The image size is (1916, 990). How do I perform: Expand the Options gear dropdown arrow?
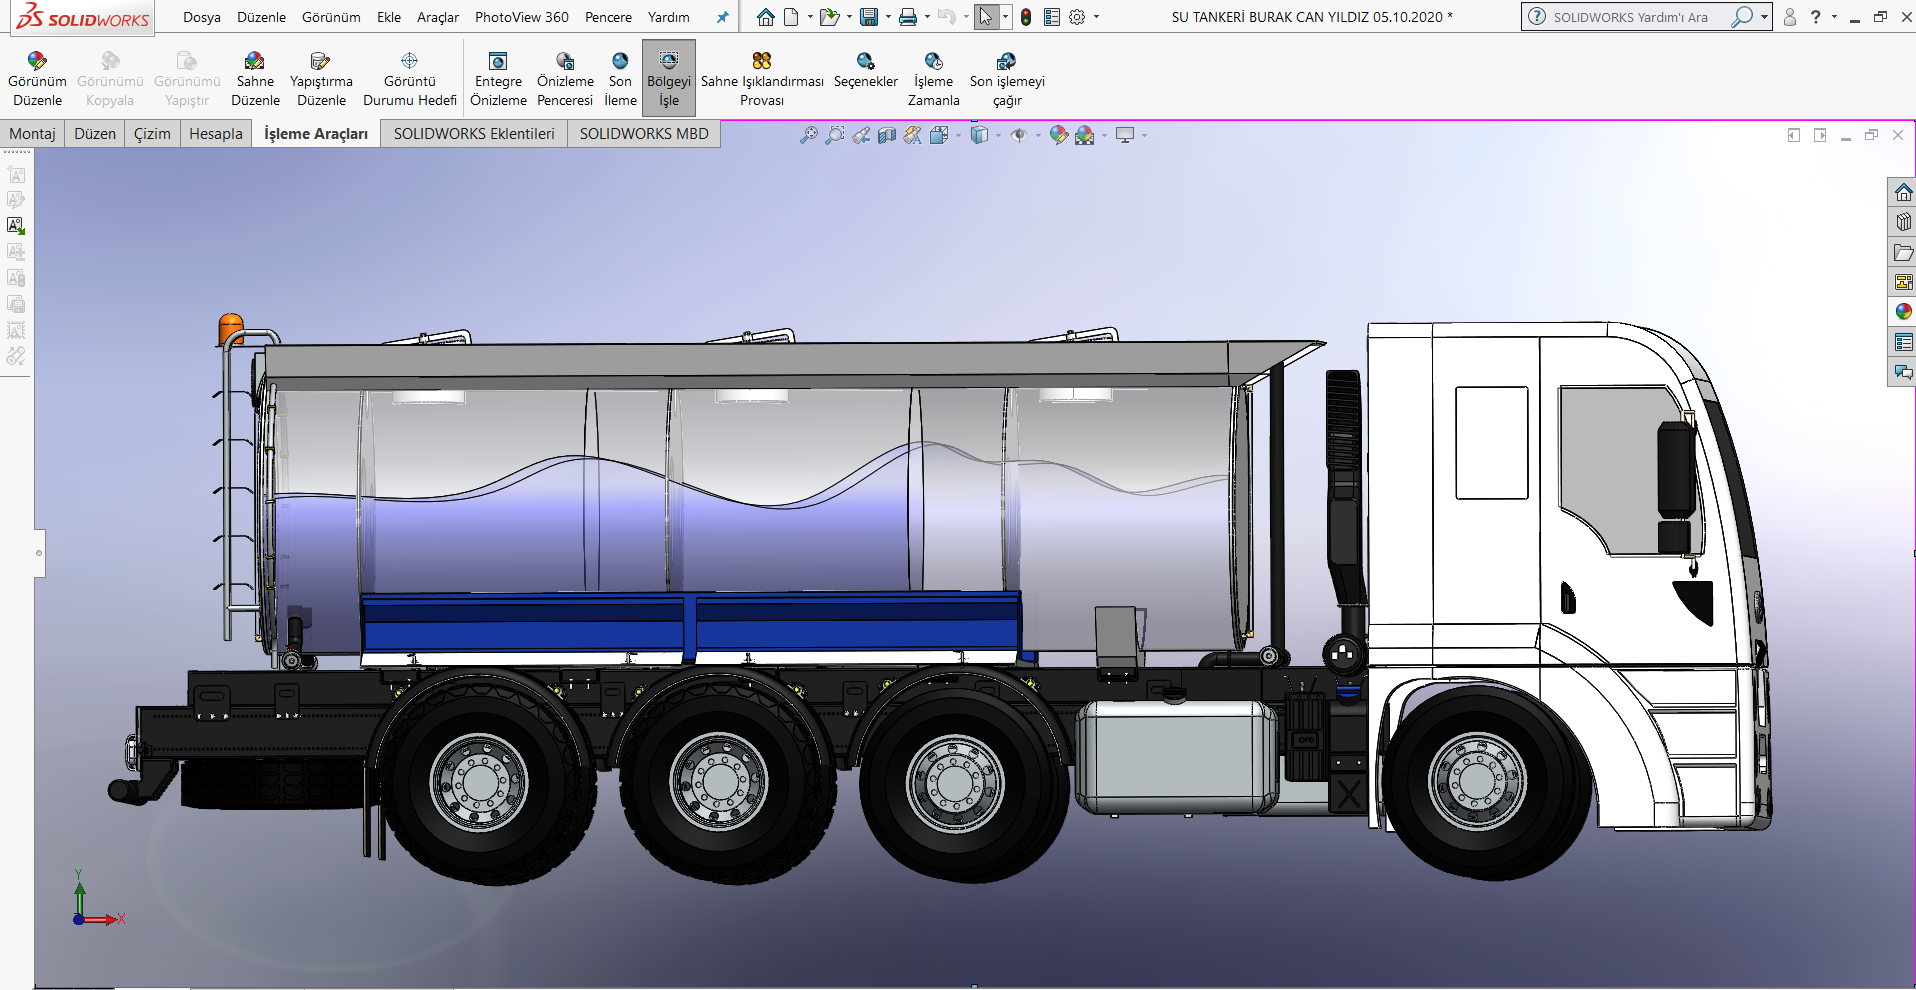(1096, 17)
